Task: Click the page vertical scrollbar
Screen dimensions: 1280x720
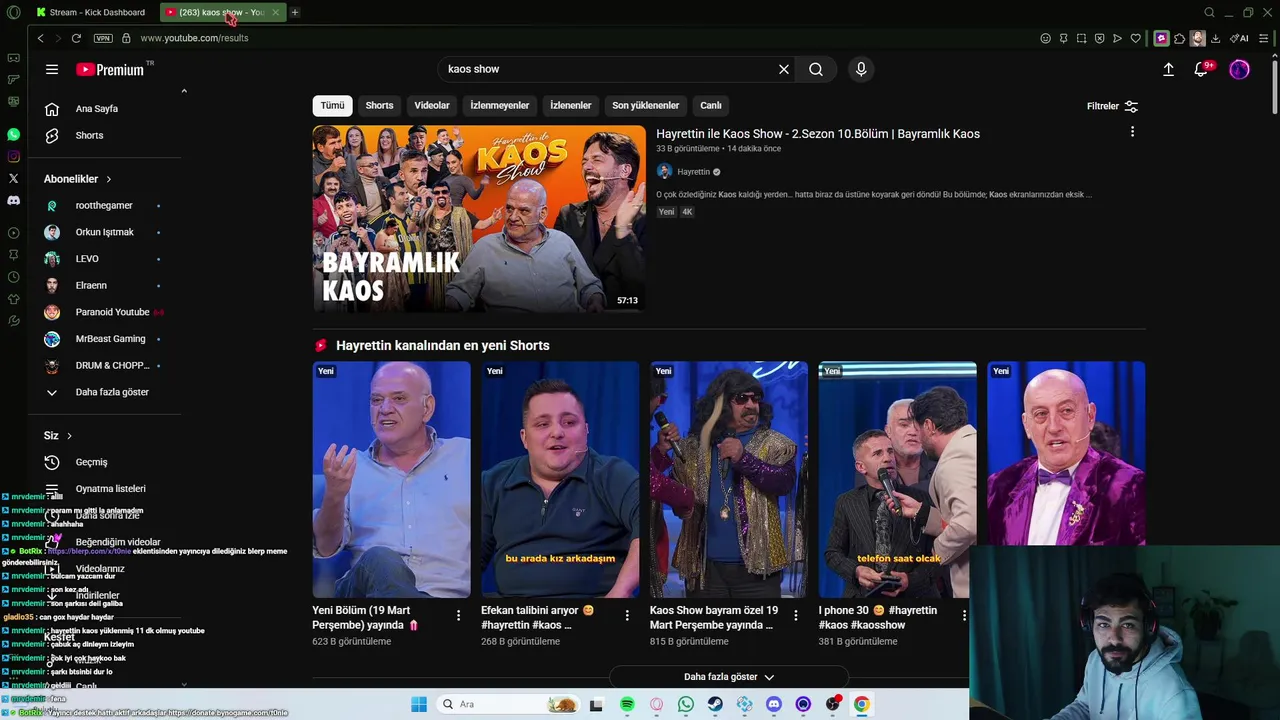Action: pyautogui.click(x=1275, y=90)
